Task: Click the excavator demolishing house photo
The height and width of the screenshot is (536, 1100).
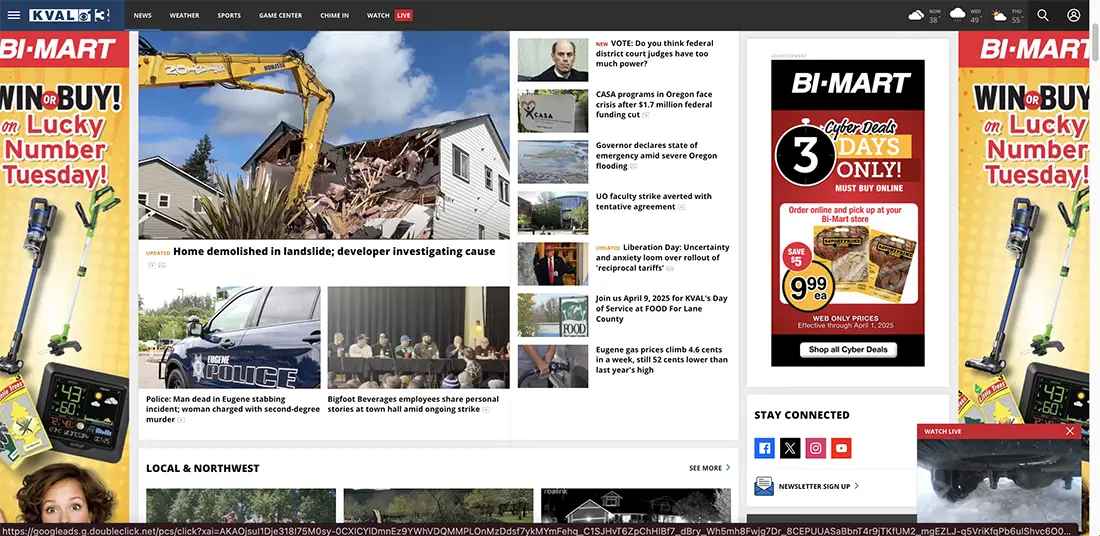Action: [x=324, y=135]
